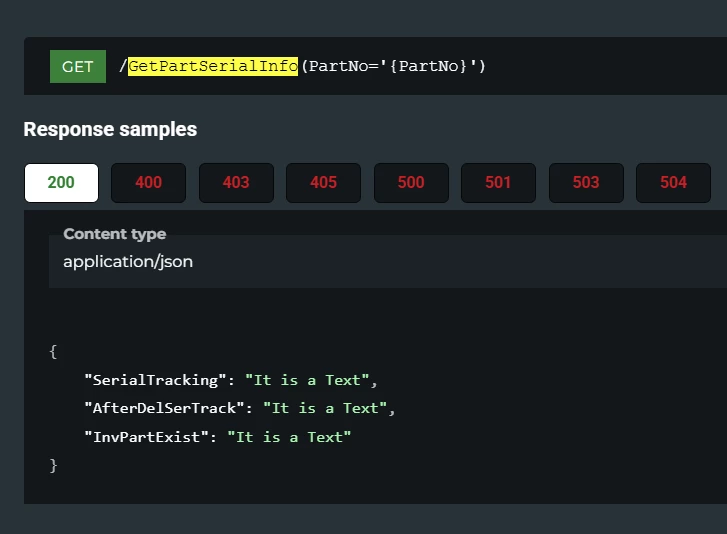View the 500 response sample tab
The image size is (727, 534).
click(x=411, y=182)
